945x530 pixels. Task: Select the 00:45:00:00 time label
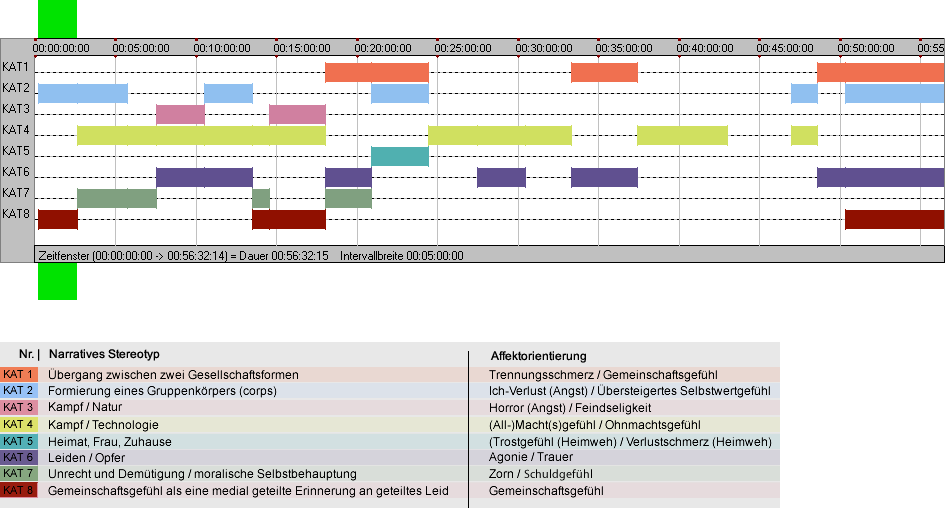point(785,48)
